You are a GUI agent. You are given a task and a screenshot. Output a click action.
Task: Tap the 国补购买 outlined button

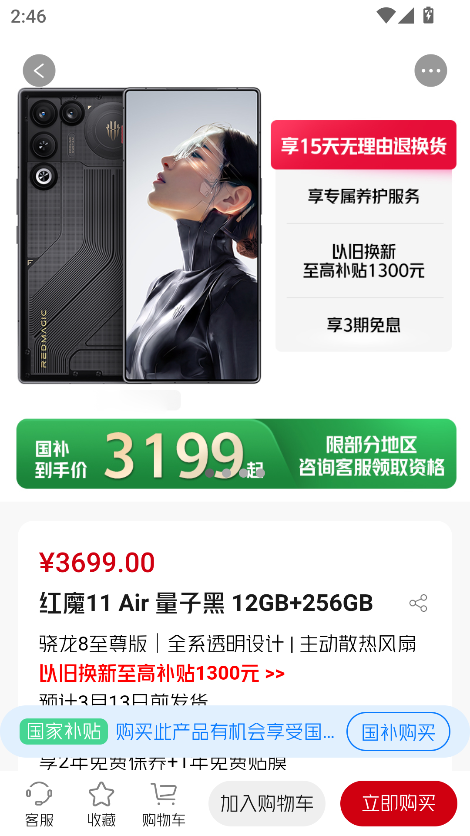pyautogui.click(x=398, y=732)
